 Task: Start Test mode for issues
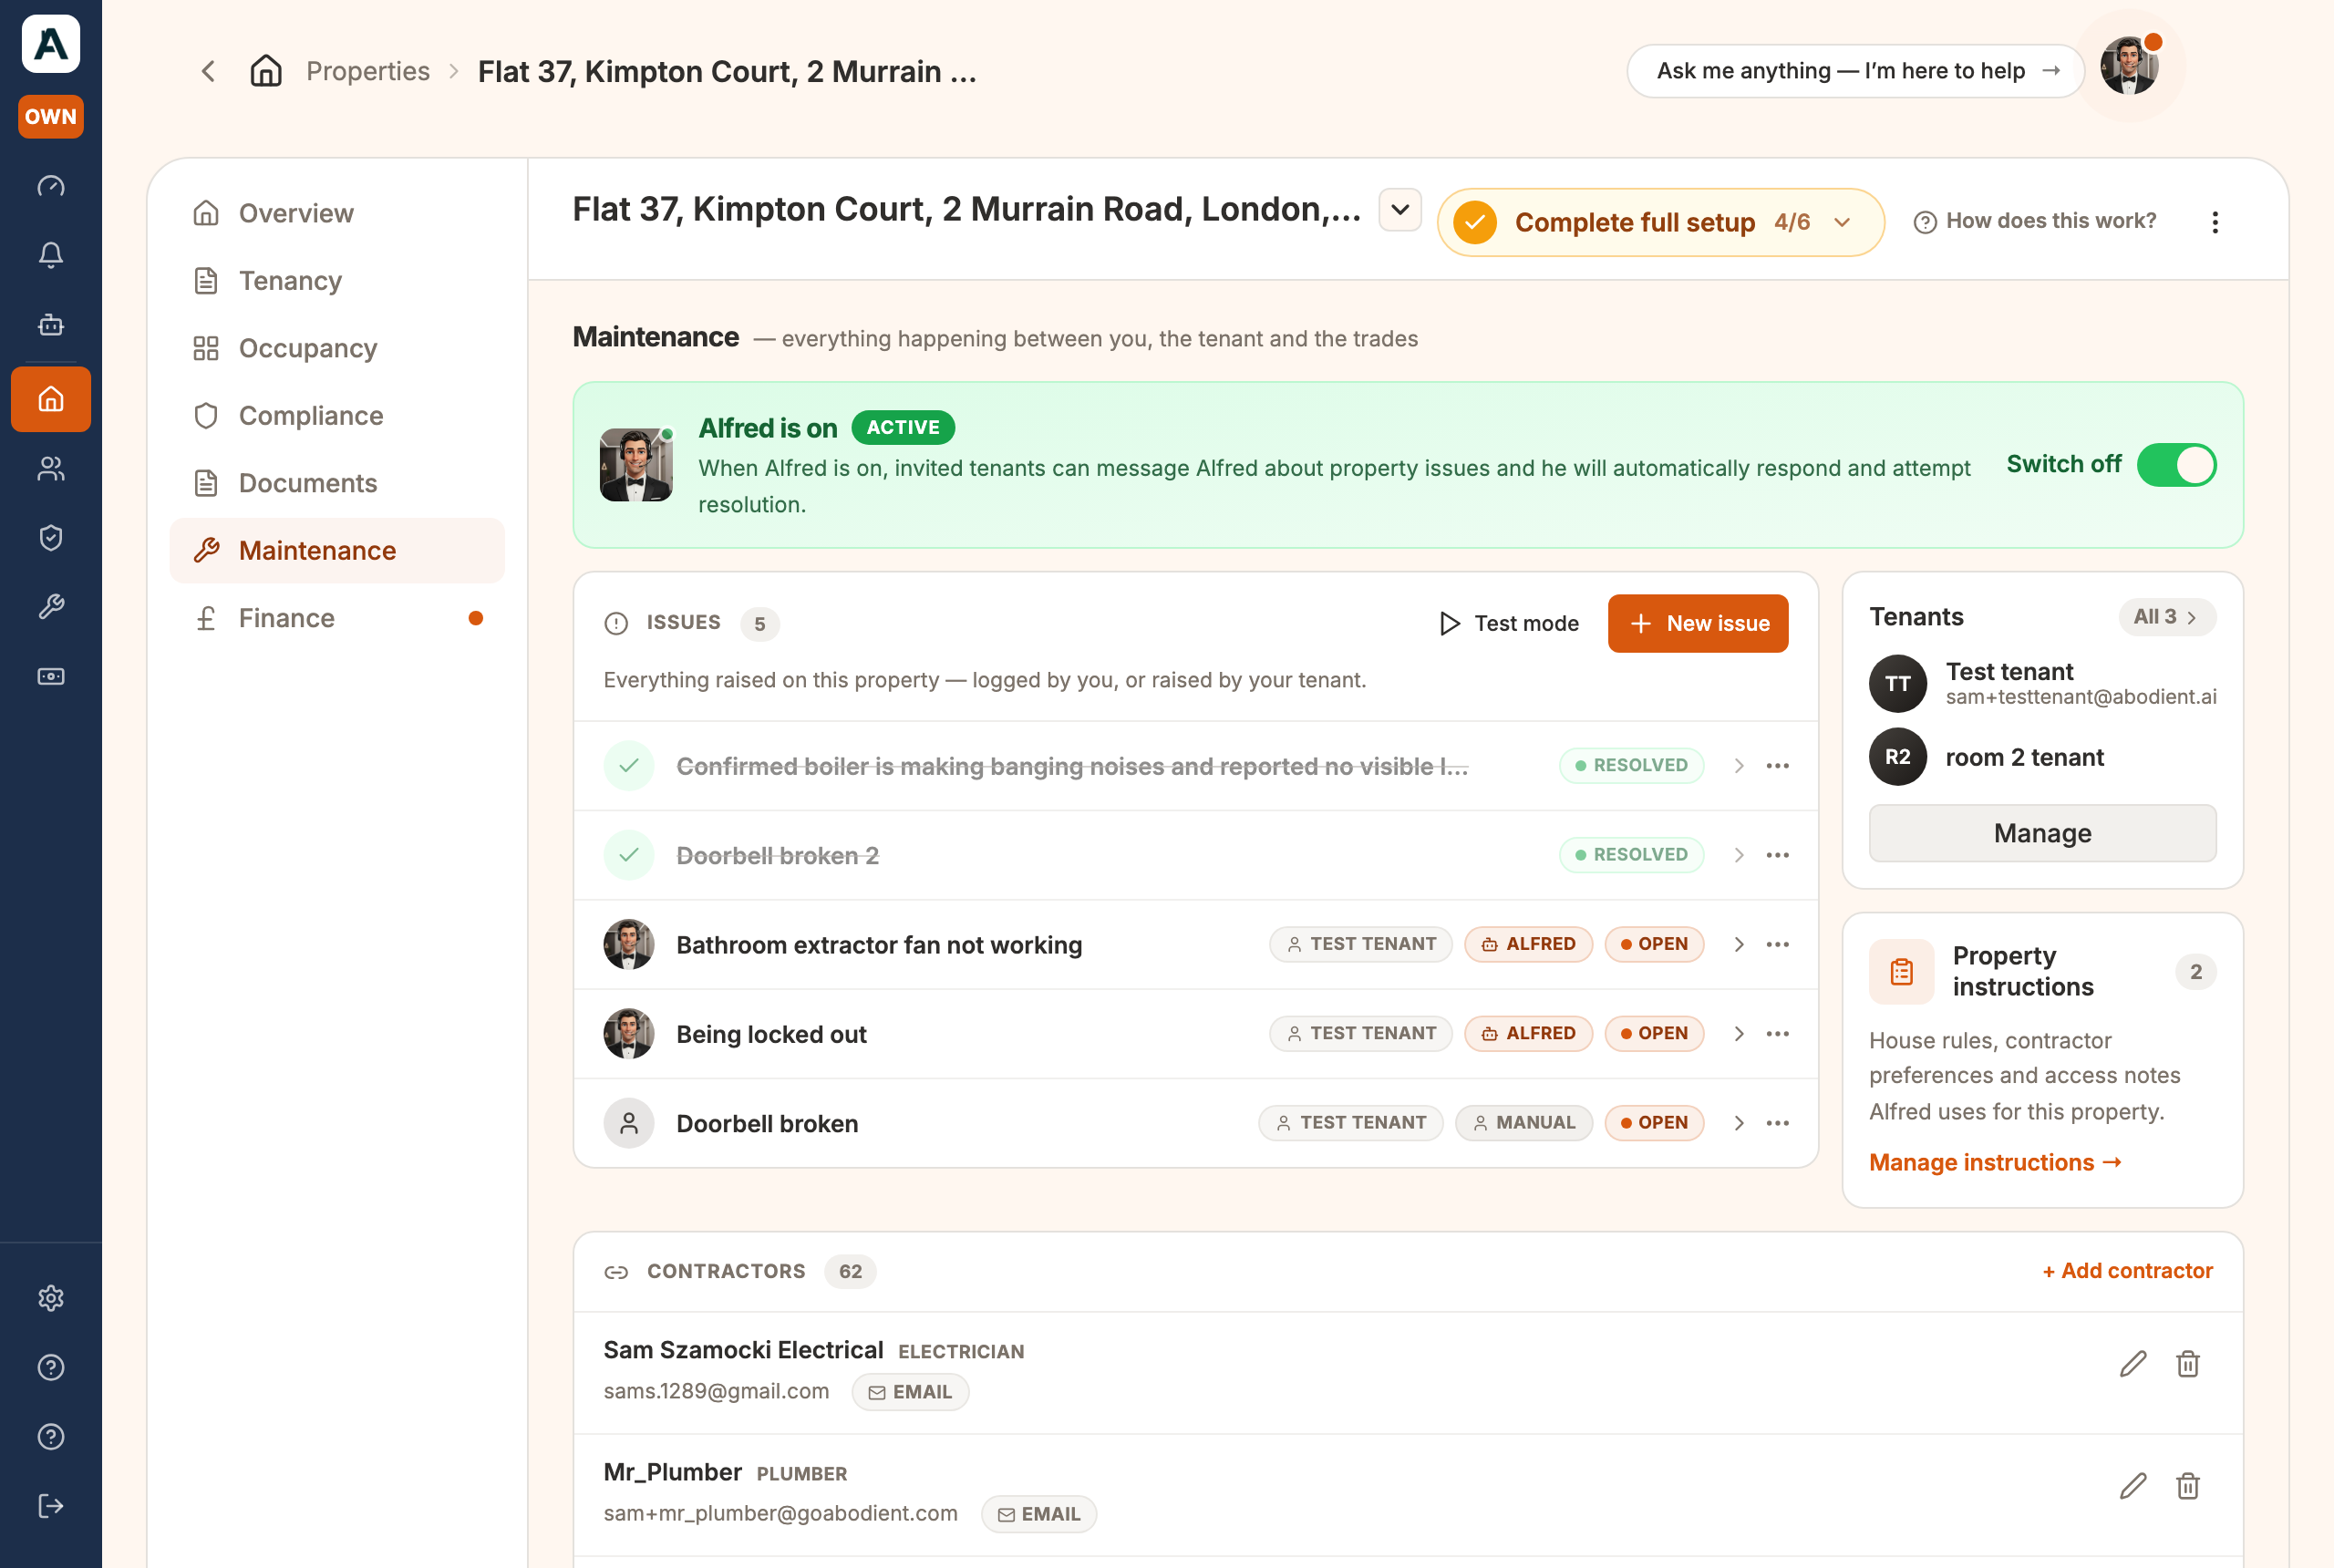coord(1509,624)
